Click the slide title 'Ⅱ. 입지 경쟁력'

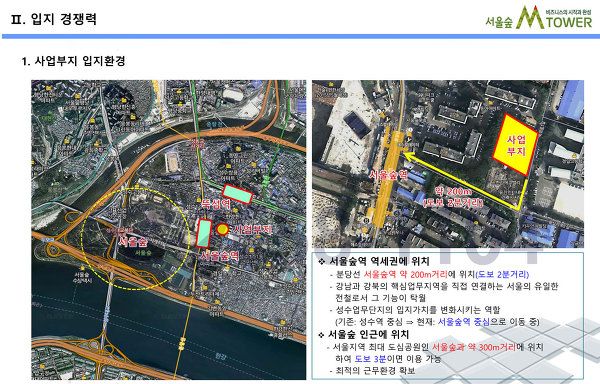[54, 19]
